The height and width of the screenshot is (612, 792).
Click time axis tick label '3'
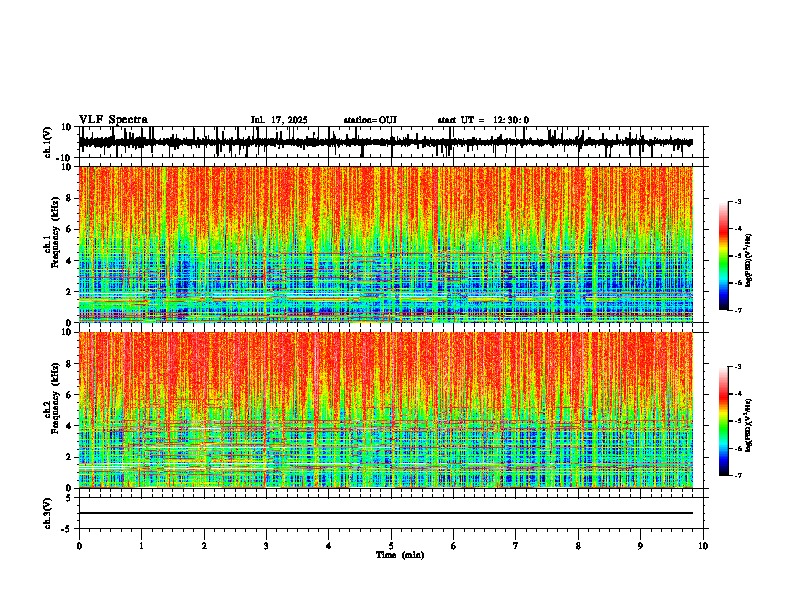pyautogui.click(x=266, y=546)
